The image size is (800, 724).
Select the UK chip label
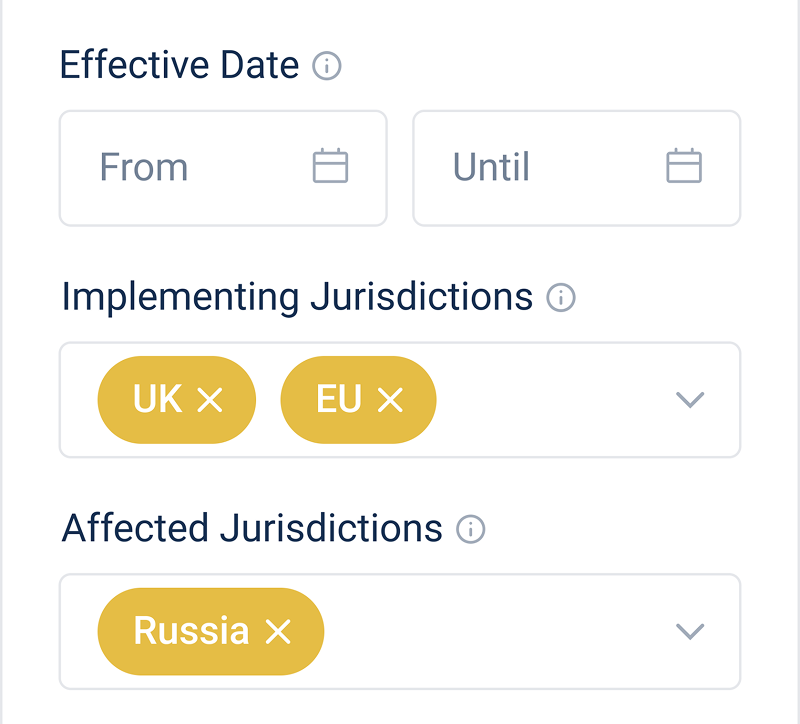[158, 399]
